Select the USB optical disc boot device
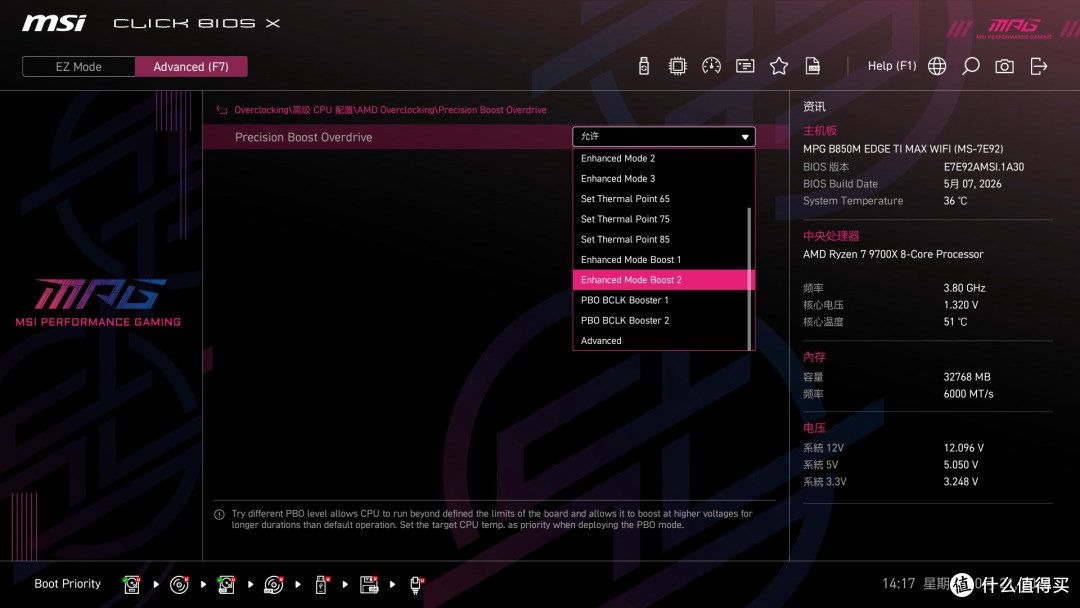1080x608 pixels. (x=274, y=585)
